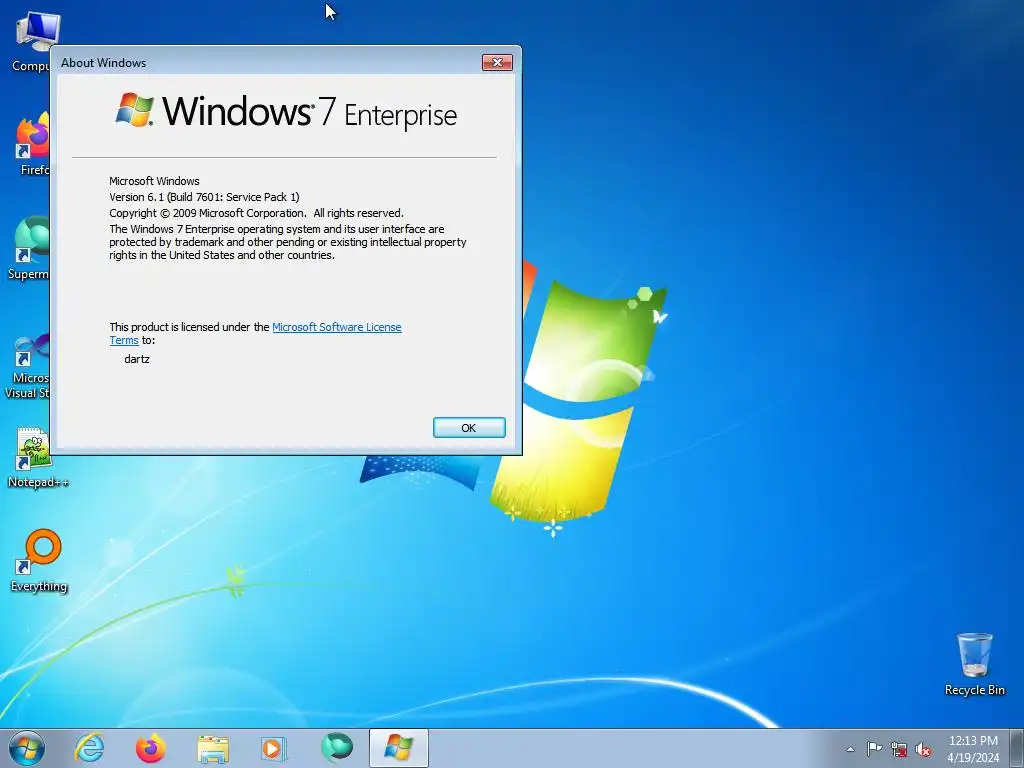Select Microsoft Visual Studio desktop shortcut
The width and height of the screenshot is (1024, 768).
pos(26,366)
